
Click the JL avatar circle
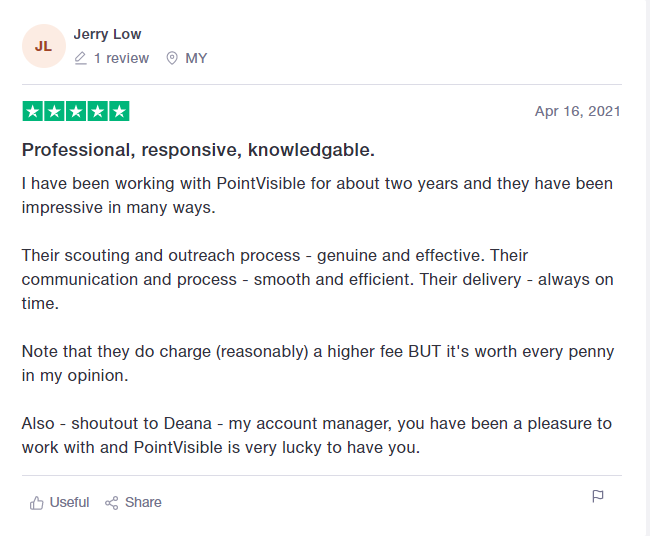pos(44,46)
